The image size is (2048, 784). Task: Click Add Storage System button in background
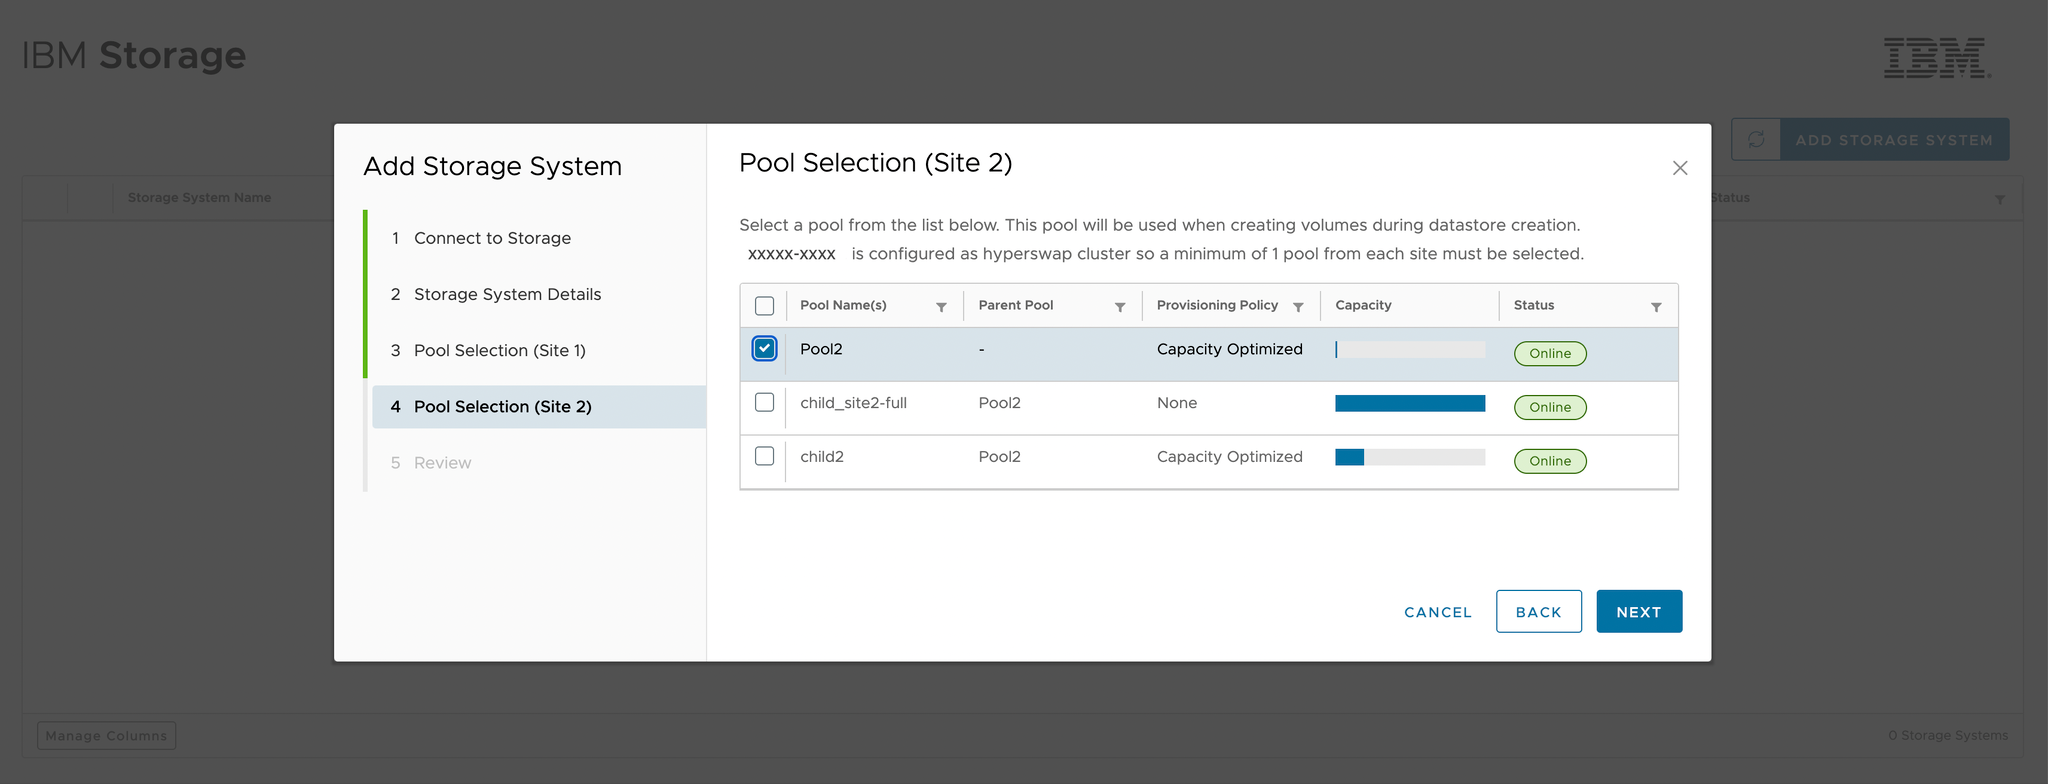click(1894, 140)
